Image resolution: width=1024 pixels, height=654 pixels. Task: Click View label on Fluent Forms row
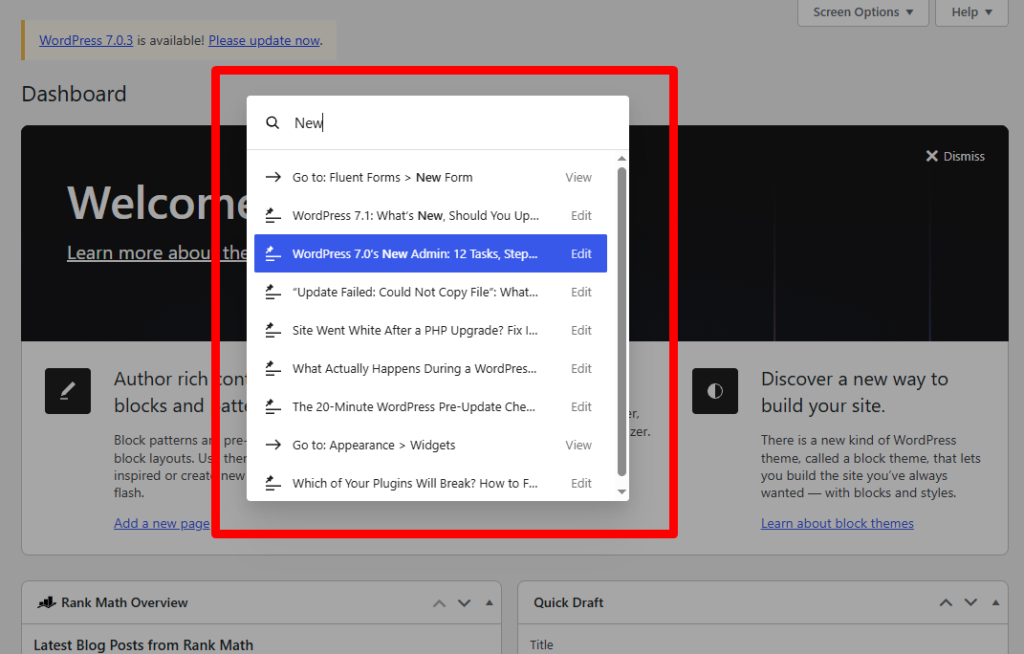579,177
